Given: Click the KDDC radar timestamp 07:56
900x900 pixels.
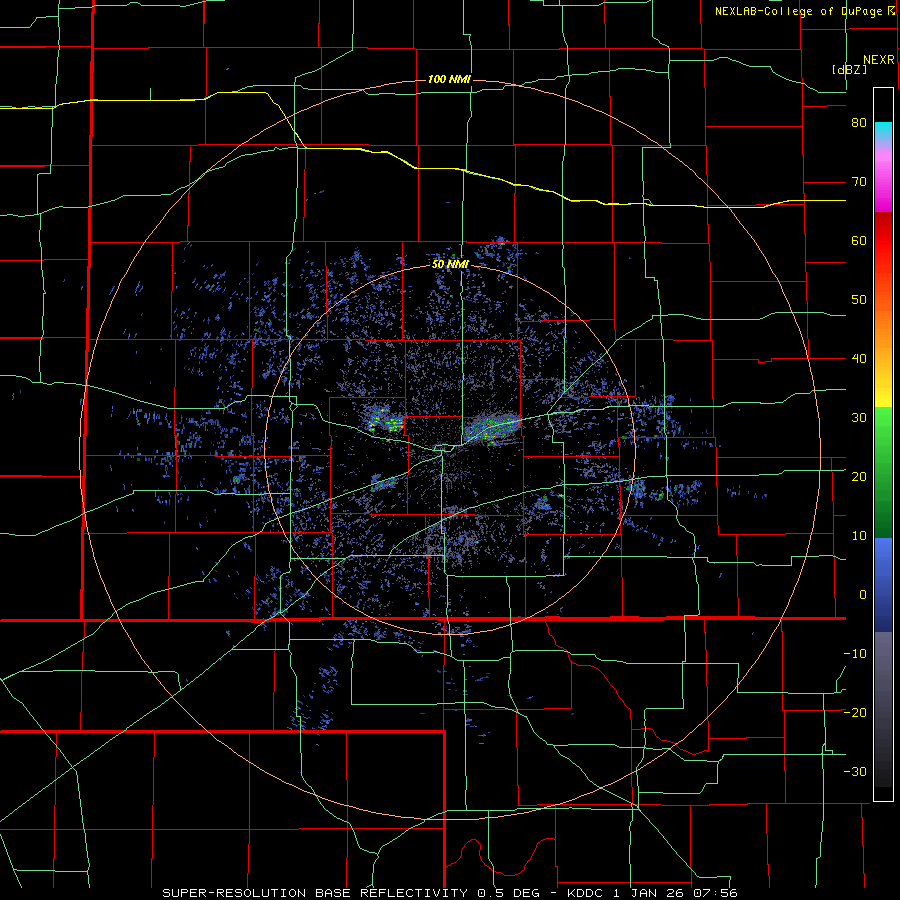Looking at the screenshot, I should tap(717, 893).
